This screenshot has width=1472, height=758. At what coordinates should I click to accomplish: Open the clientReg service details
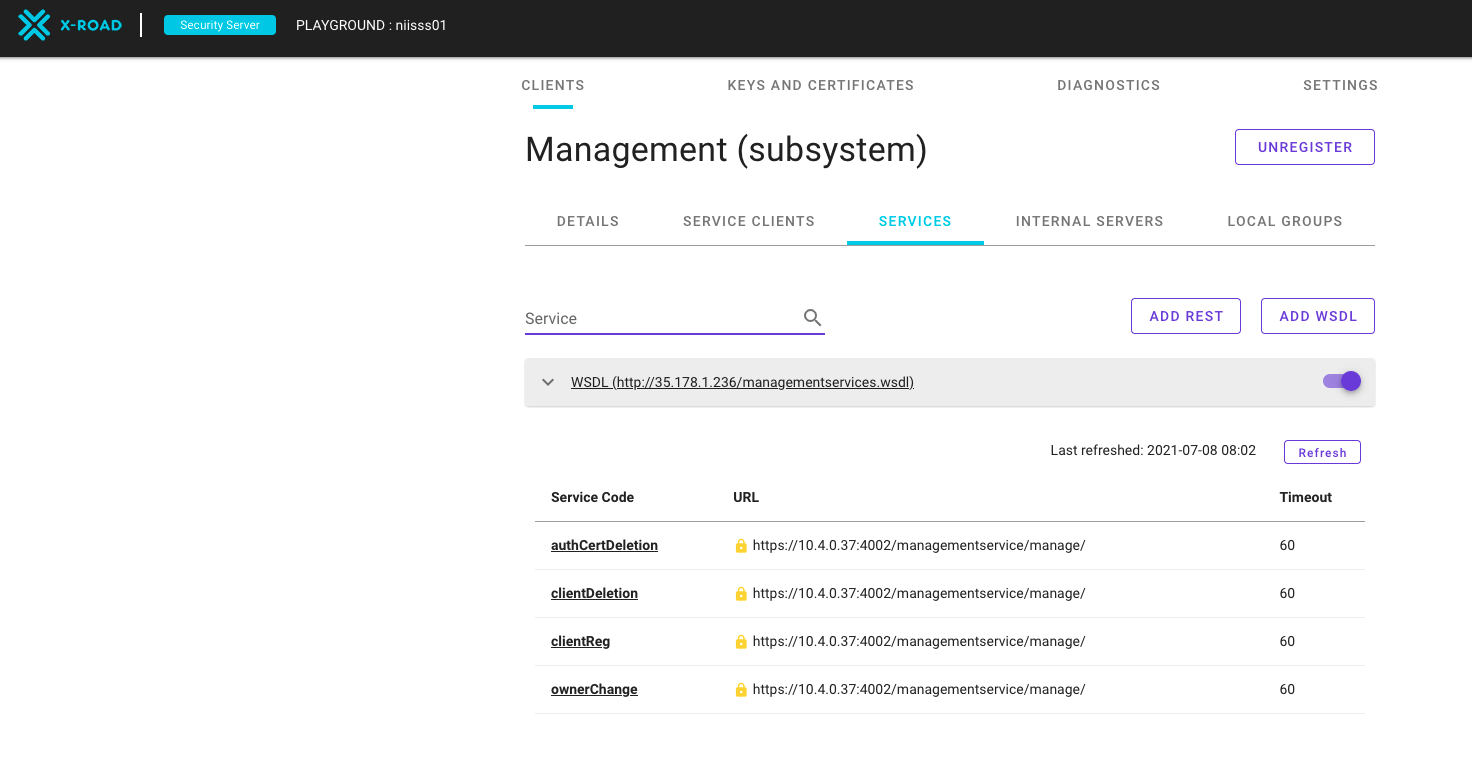click(580, 641)
